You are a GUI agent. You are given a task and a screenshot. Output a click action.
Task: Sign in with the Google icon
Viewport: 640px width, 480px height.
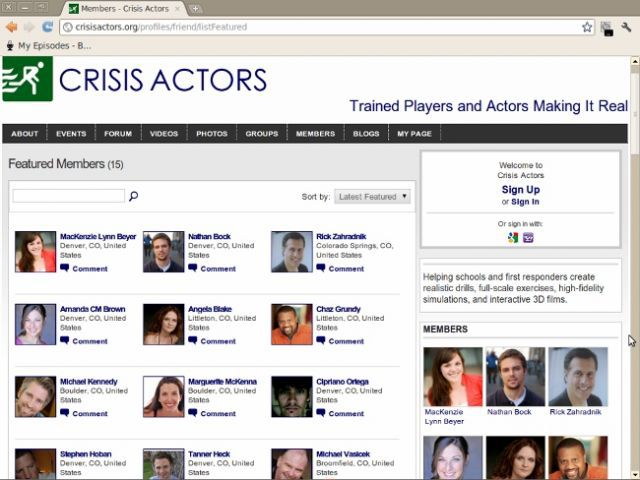click(x=513, y=238)
